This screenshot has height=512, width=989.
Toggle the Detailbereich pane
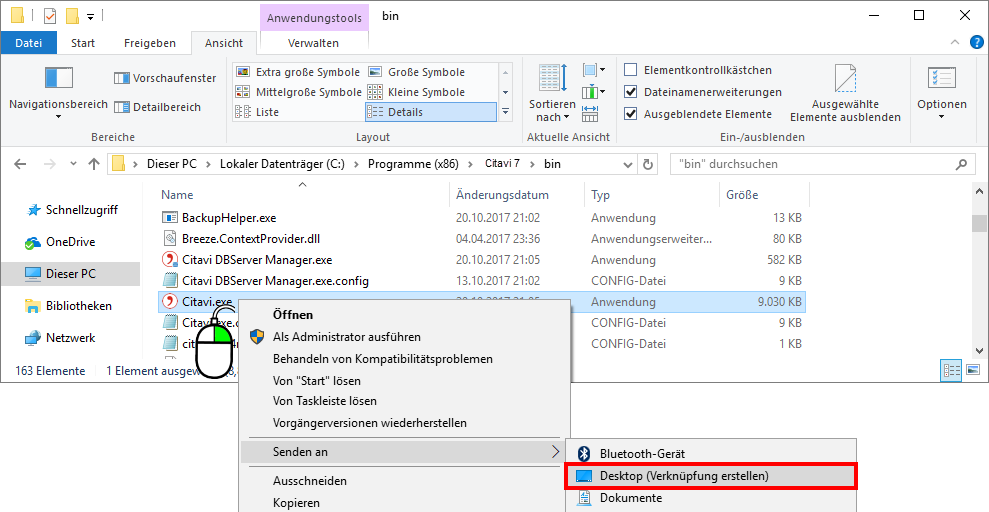(158, 107)
